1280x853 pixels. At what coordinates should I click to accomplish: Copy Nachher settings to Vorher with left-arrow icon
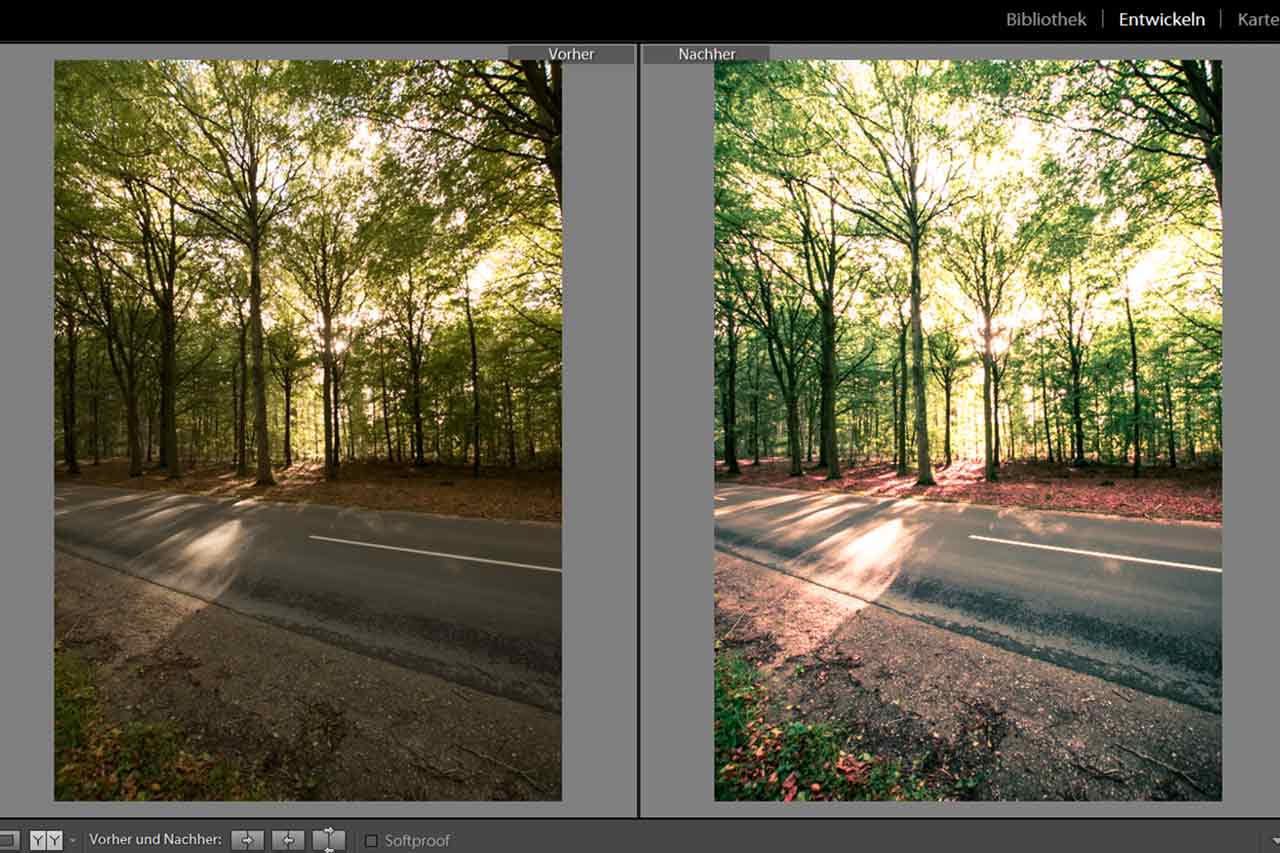click(x=288, y=840)
